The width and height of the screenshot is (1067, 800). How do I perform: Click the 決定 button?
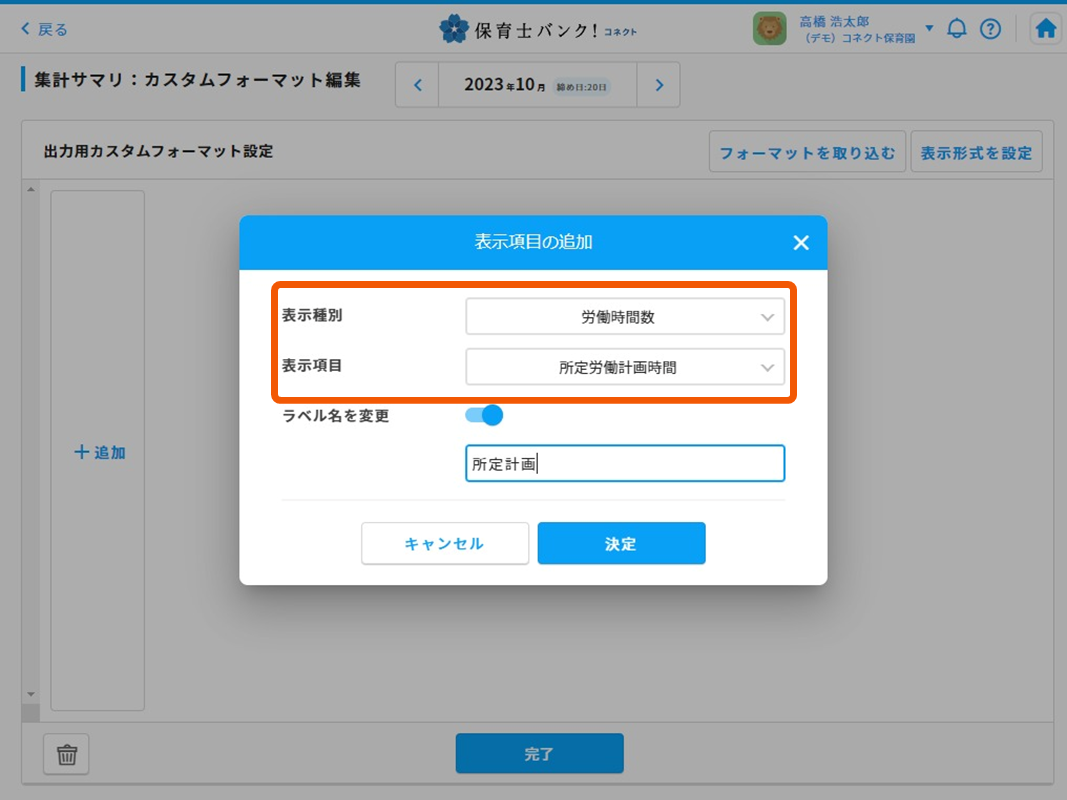click(621, 543)
